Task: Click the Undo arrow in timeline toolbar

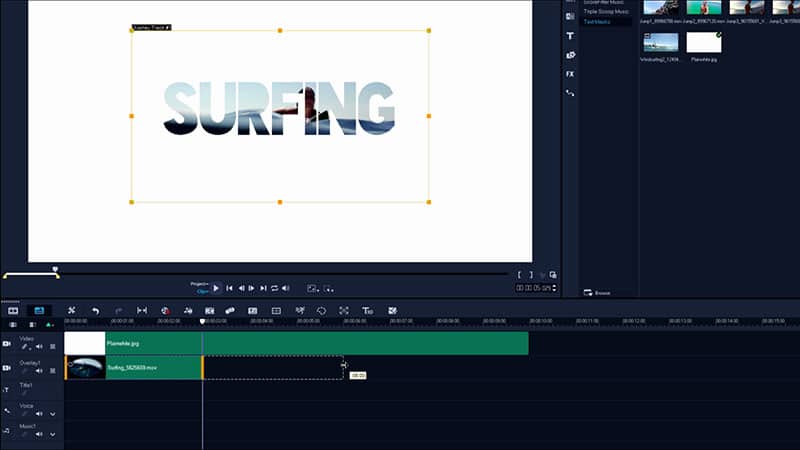Action: (95, 311)
